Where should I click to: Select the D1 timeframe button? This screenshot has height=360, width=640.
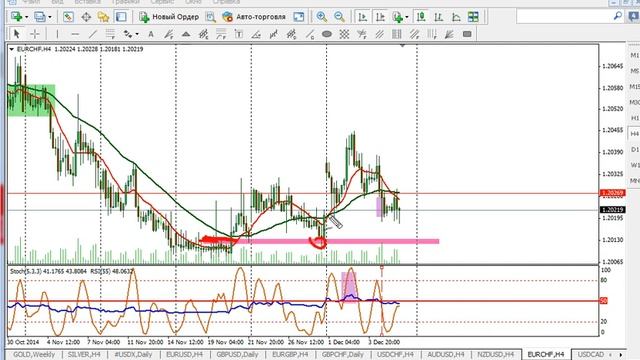(634, 149)
